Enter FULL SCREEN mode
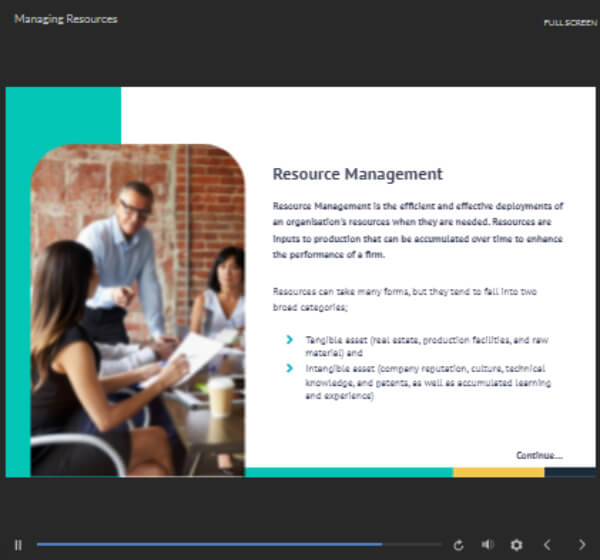This screenshot has height=560, width=600. (571, 22)
